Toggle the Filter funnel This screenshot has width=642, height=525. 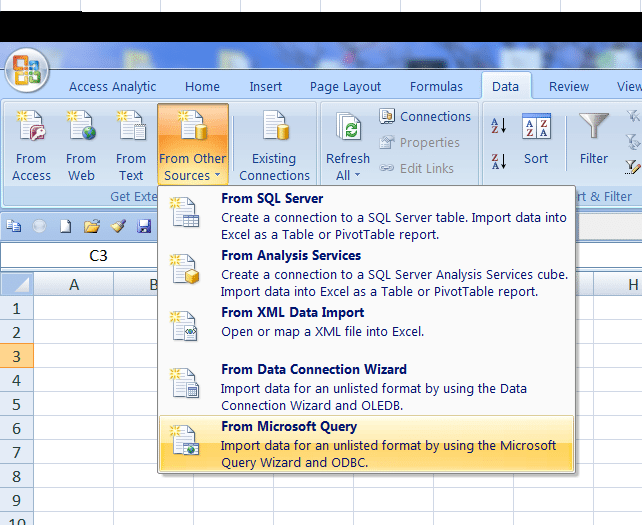(594, 139)
